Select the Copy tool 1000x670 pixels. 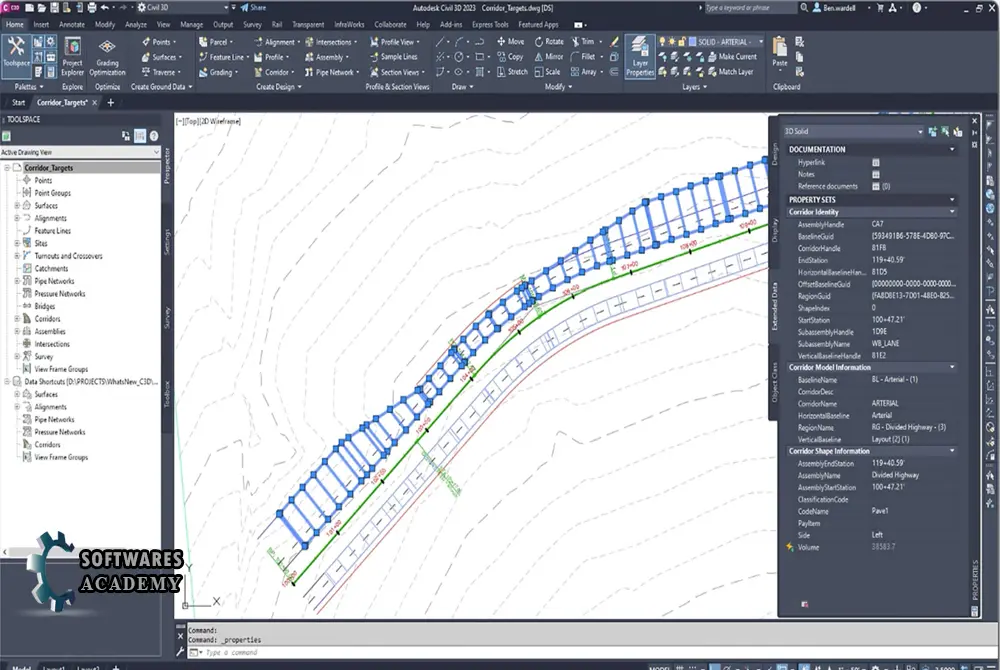(510, 57)
